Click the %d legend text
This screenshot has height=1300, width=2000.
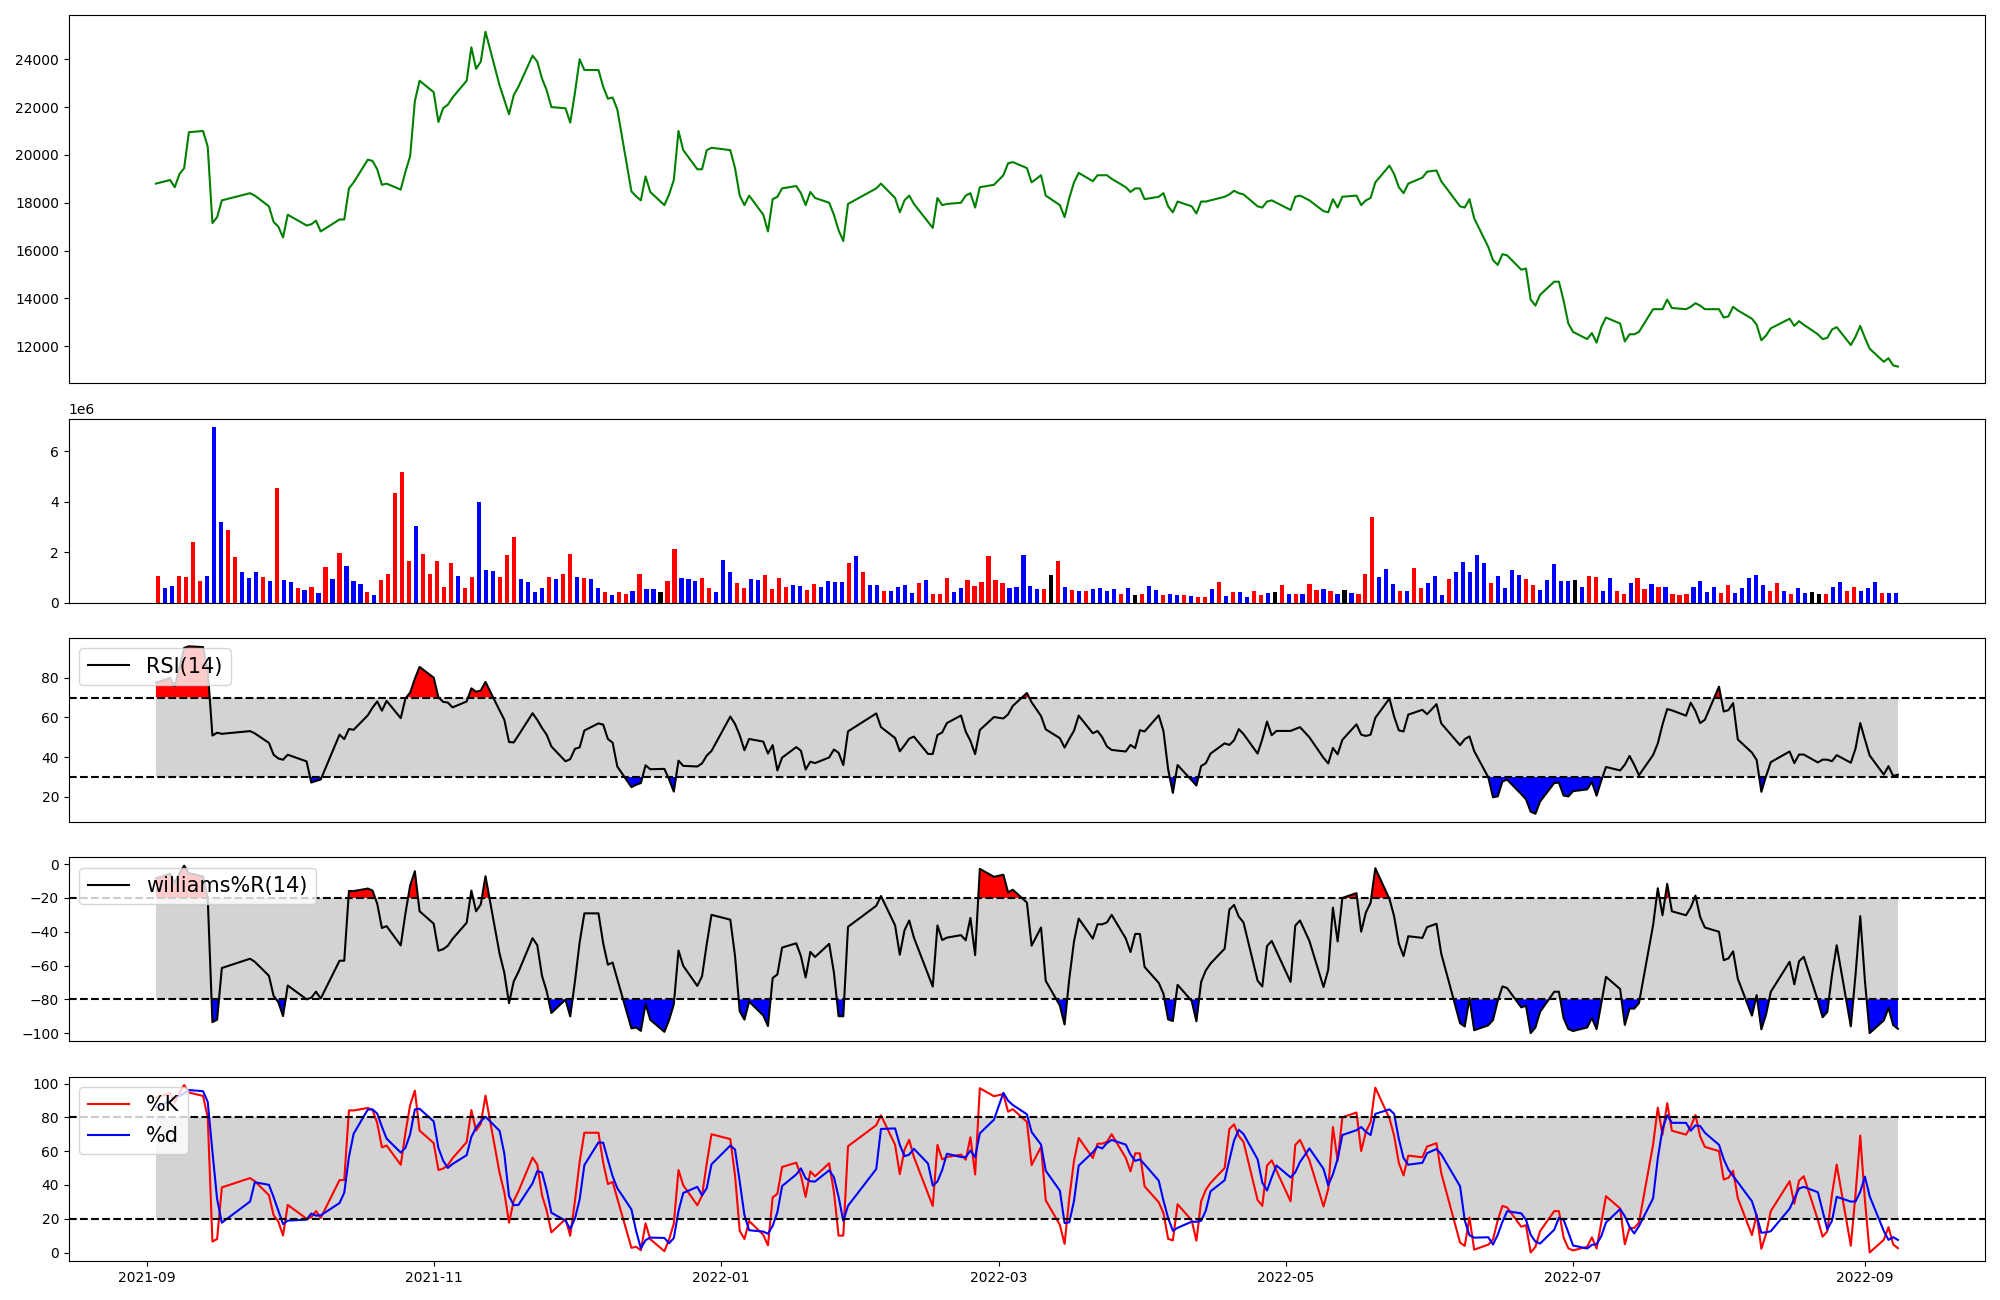[x=162, y=1135]
